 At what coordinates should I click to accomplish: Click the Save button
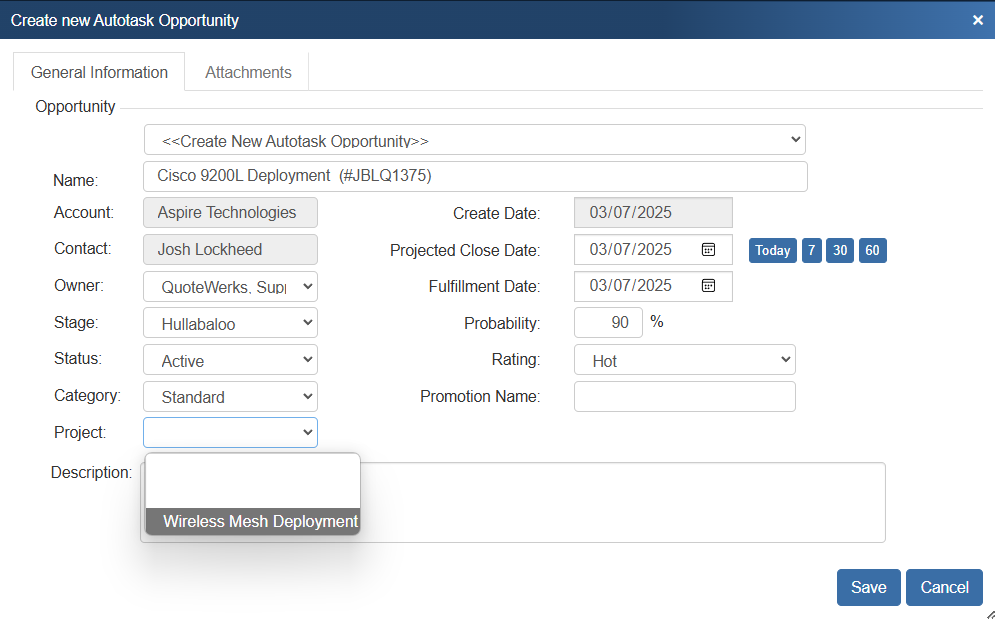[868, 588]
